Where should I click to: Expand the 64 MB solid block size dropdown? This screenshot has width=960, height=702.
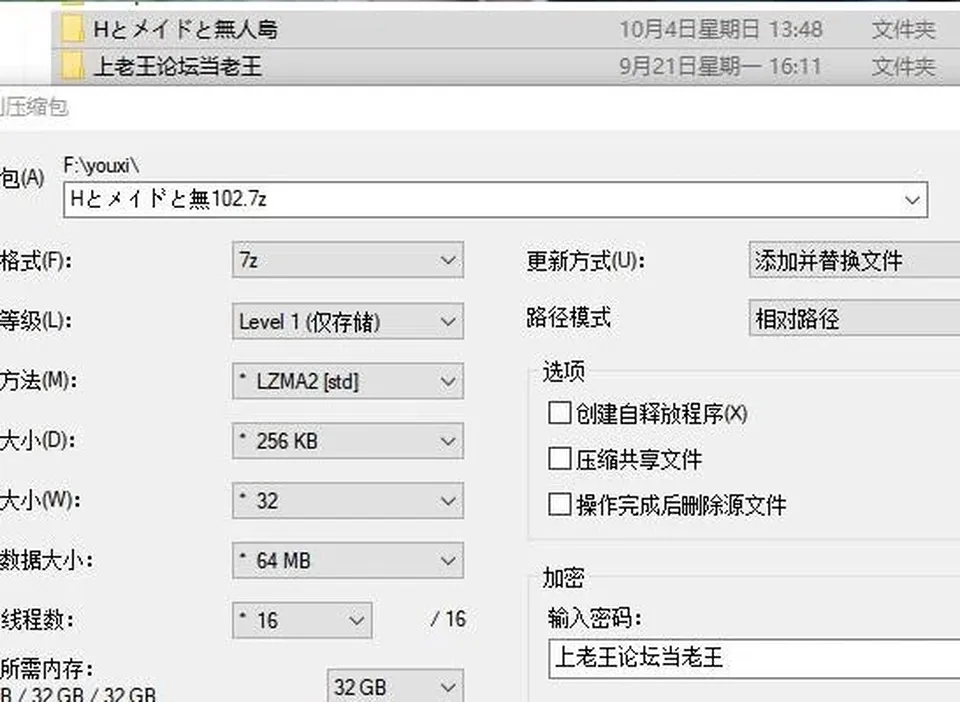[348, 560]
